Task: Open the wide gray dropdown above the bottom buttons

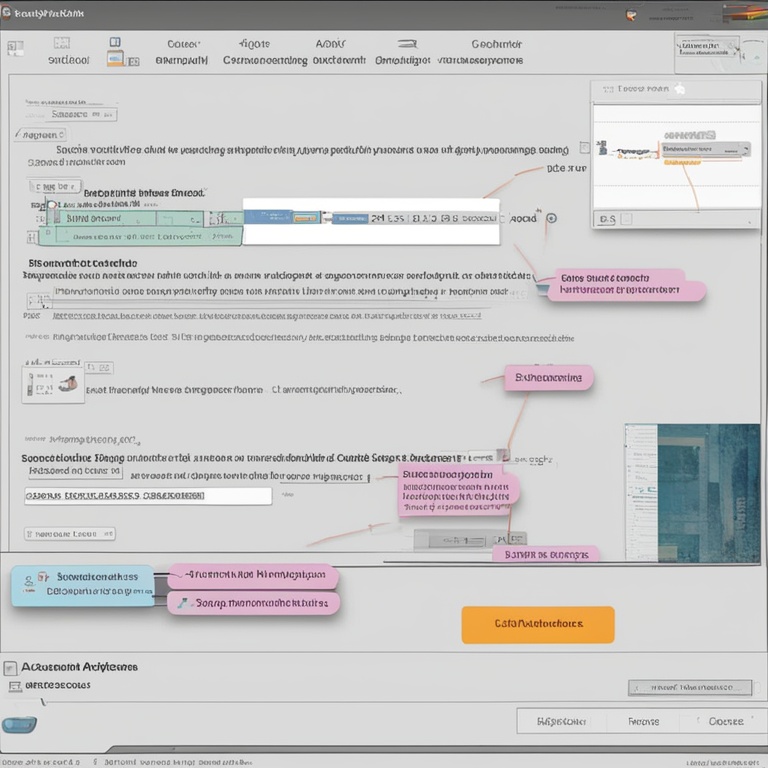Action: point(689,688)
